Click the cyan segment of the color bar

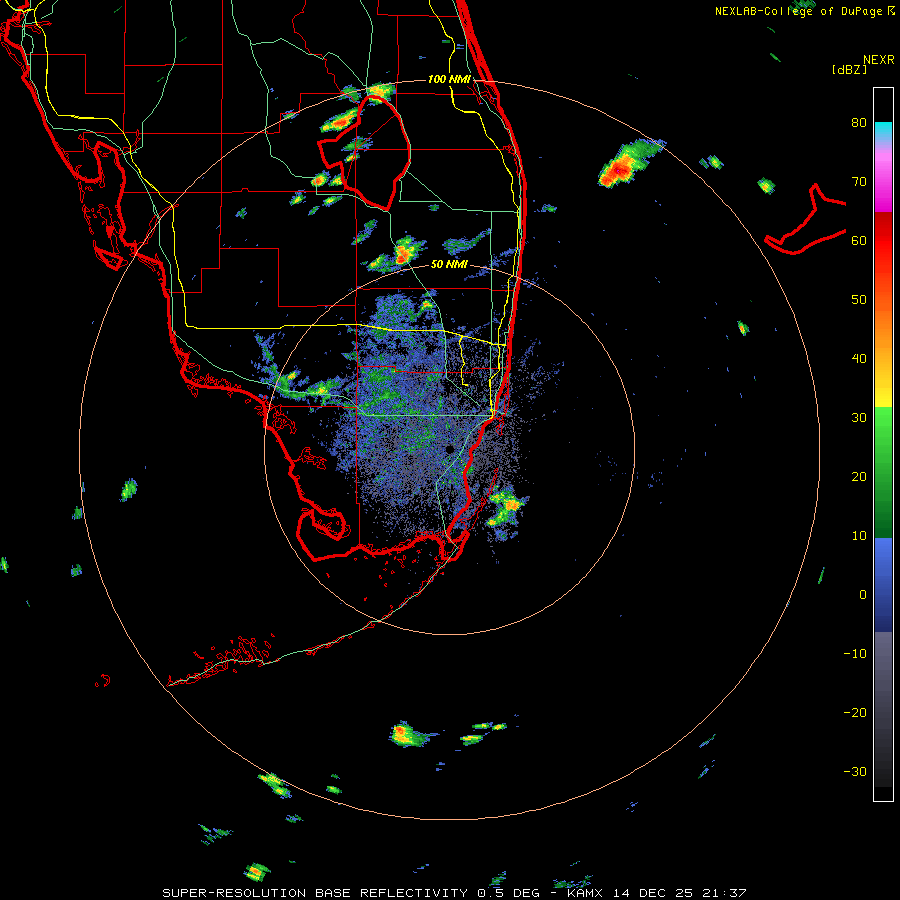883,131
